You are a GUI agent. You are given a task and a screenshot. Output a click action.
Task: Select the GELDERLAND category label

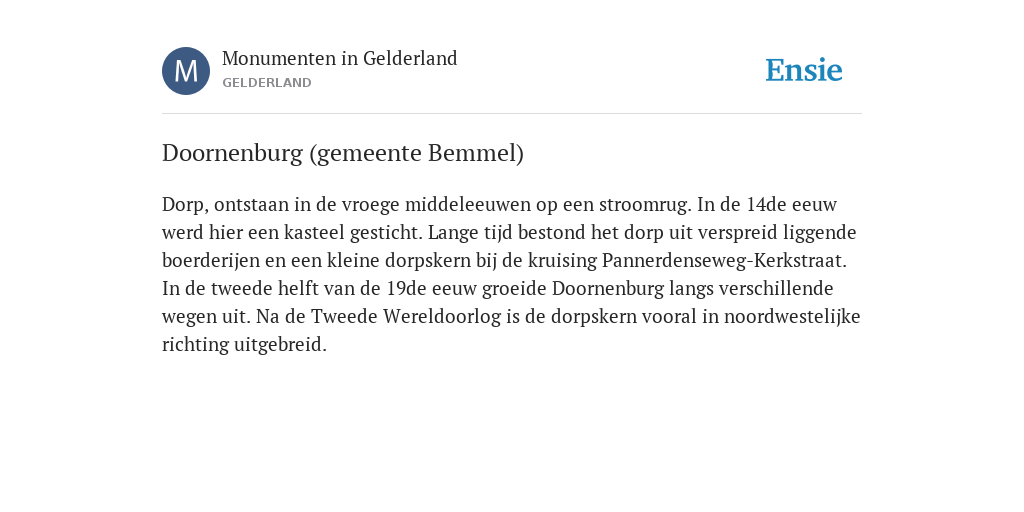tap(267, 83)
